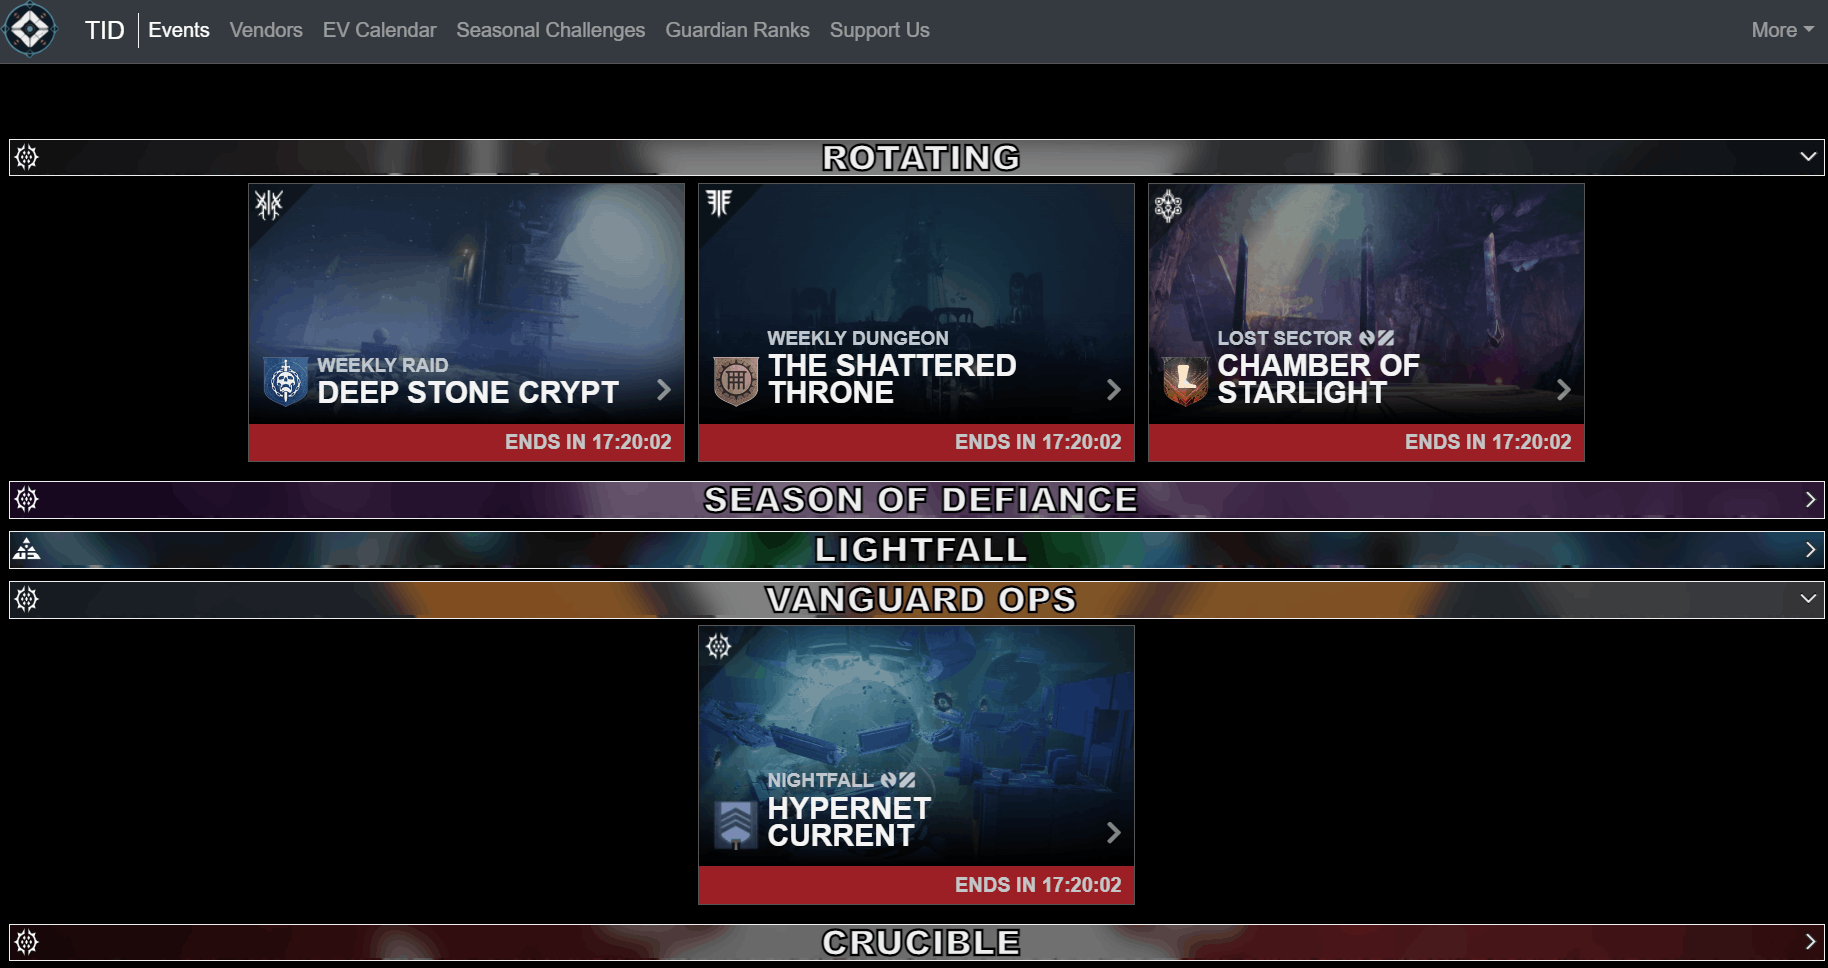This screenshot has height=968, width=1828.
Task: Click the Lost Sector icon on Chamber of Starlight card
Action: pos(1168,205)
